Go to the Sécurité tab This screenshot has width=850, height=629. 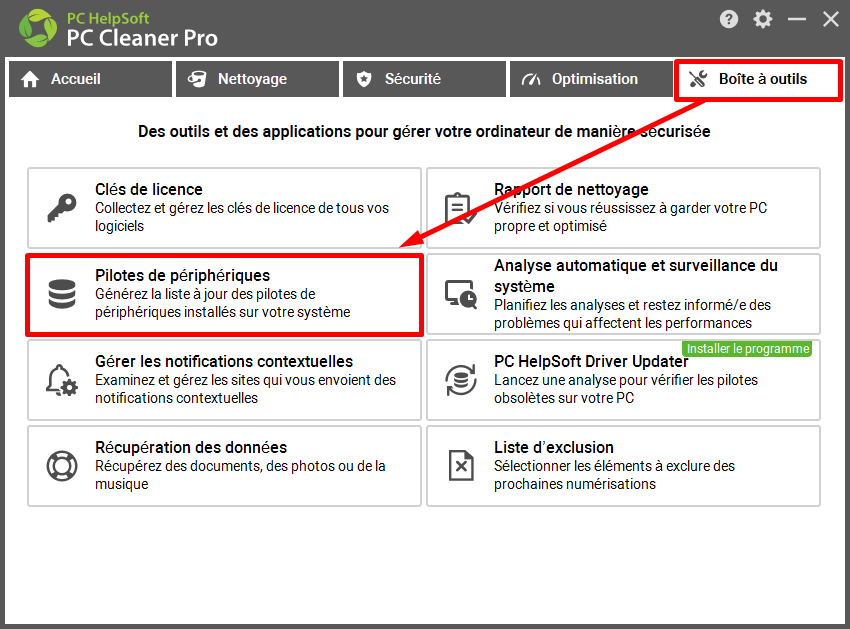(x=424, y=79)
